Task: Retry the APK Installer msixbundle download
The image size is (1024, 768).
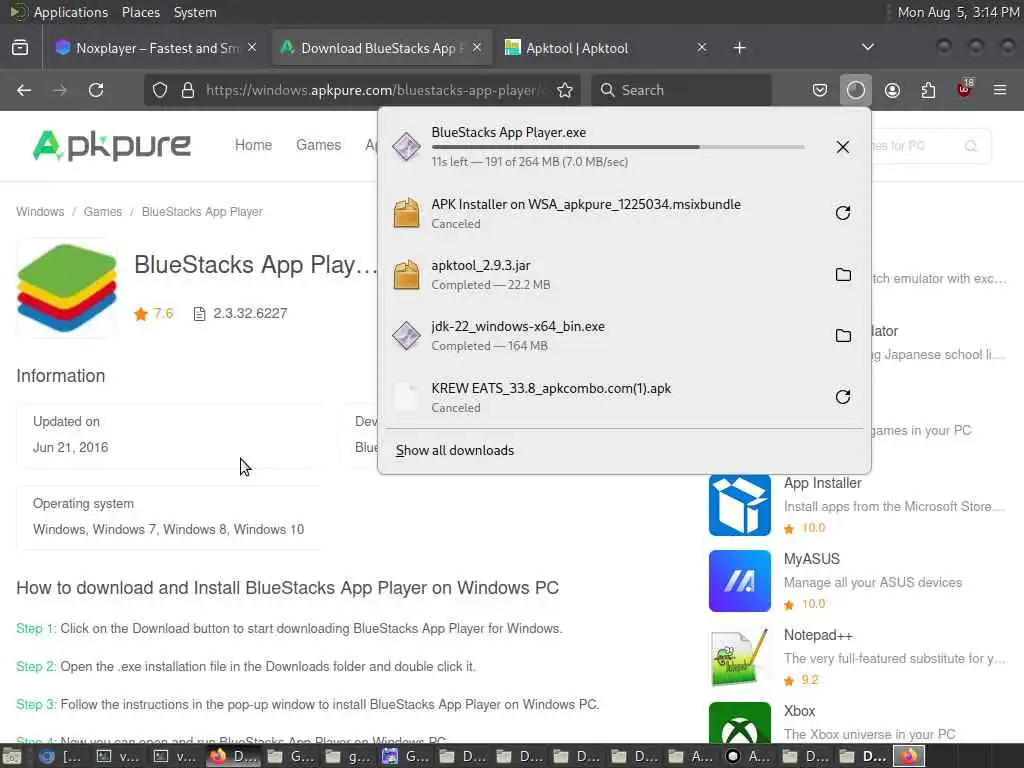Action: 842,213
